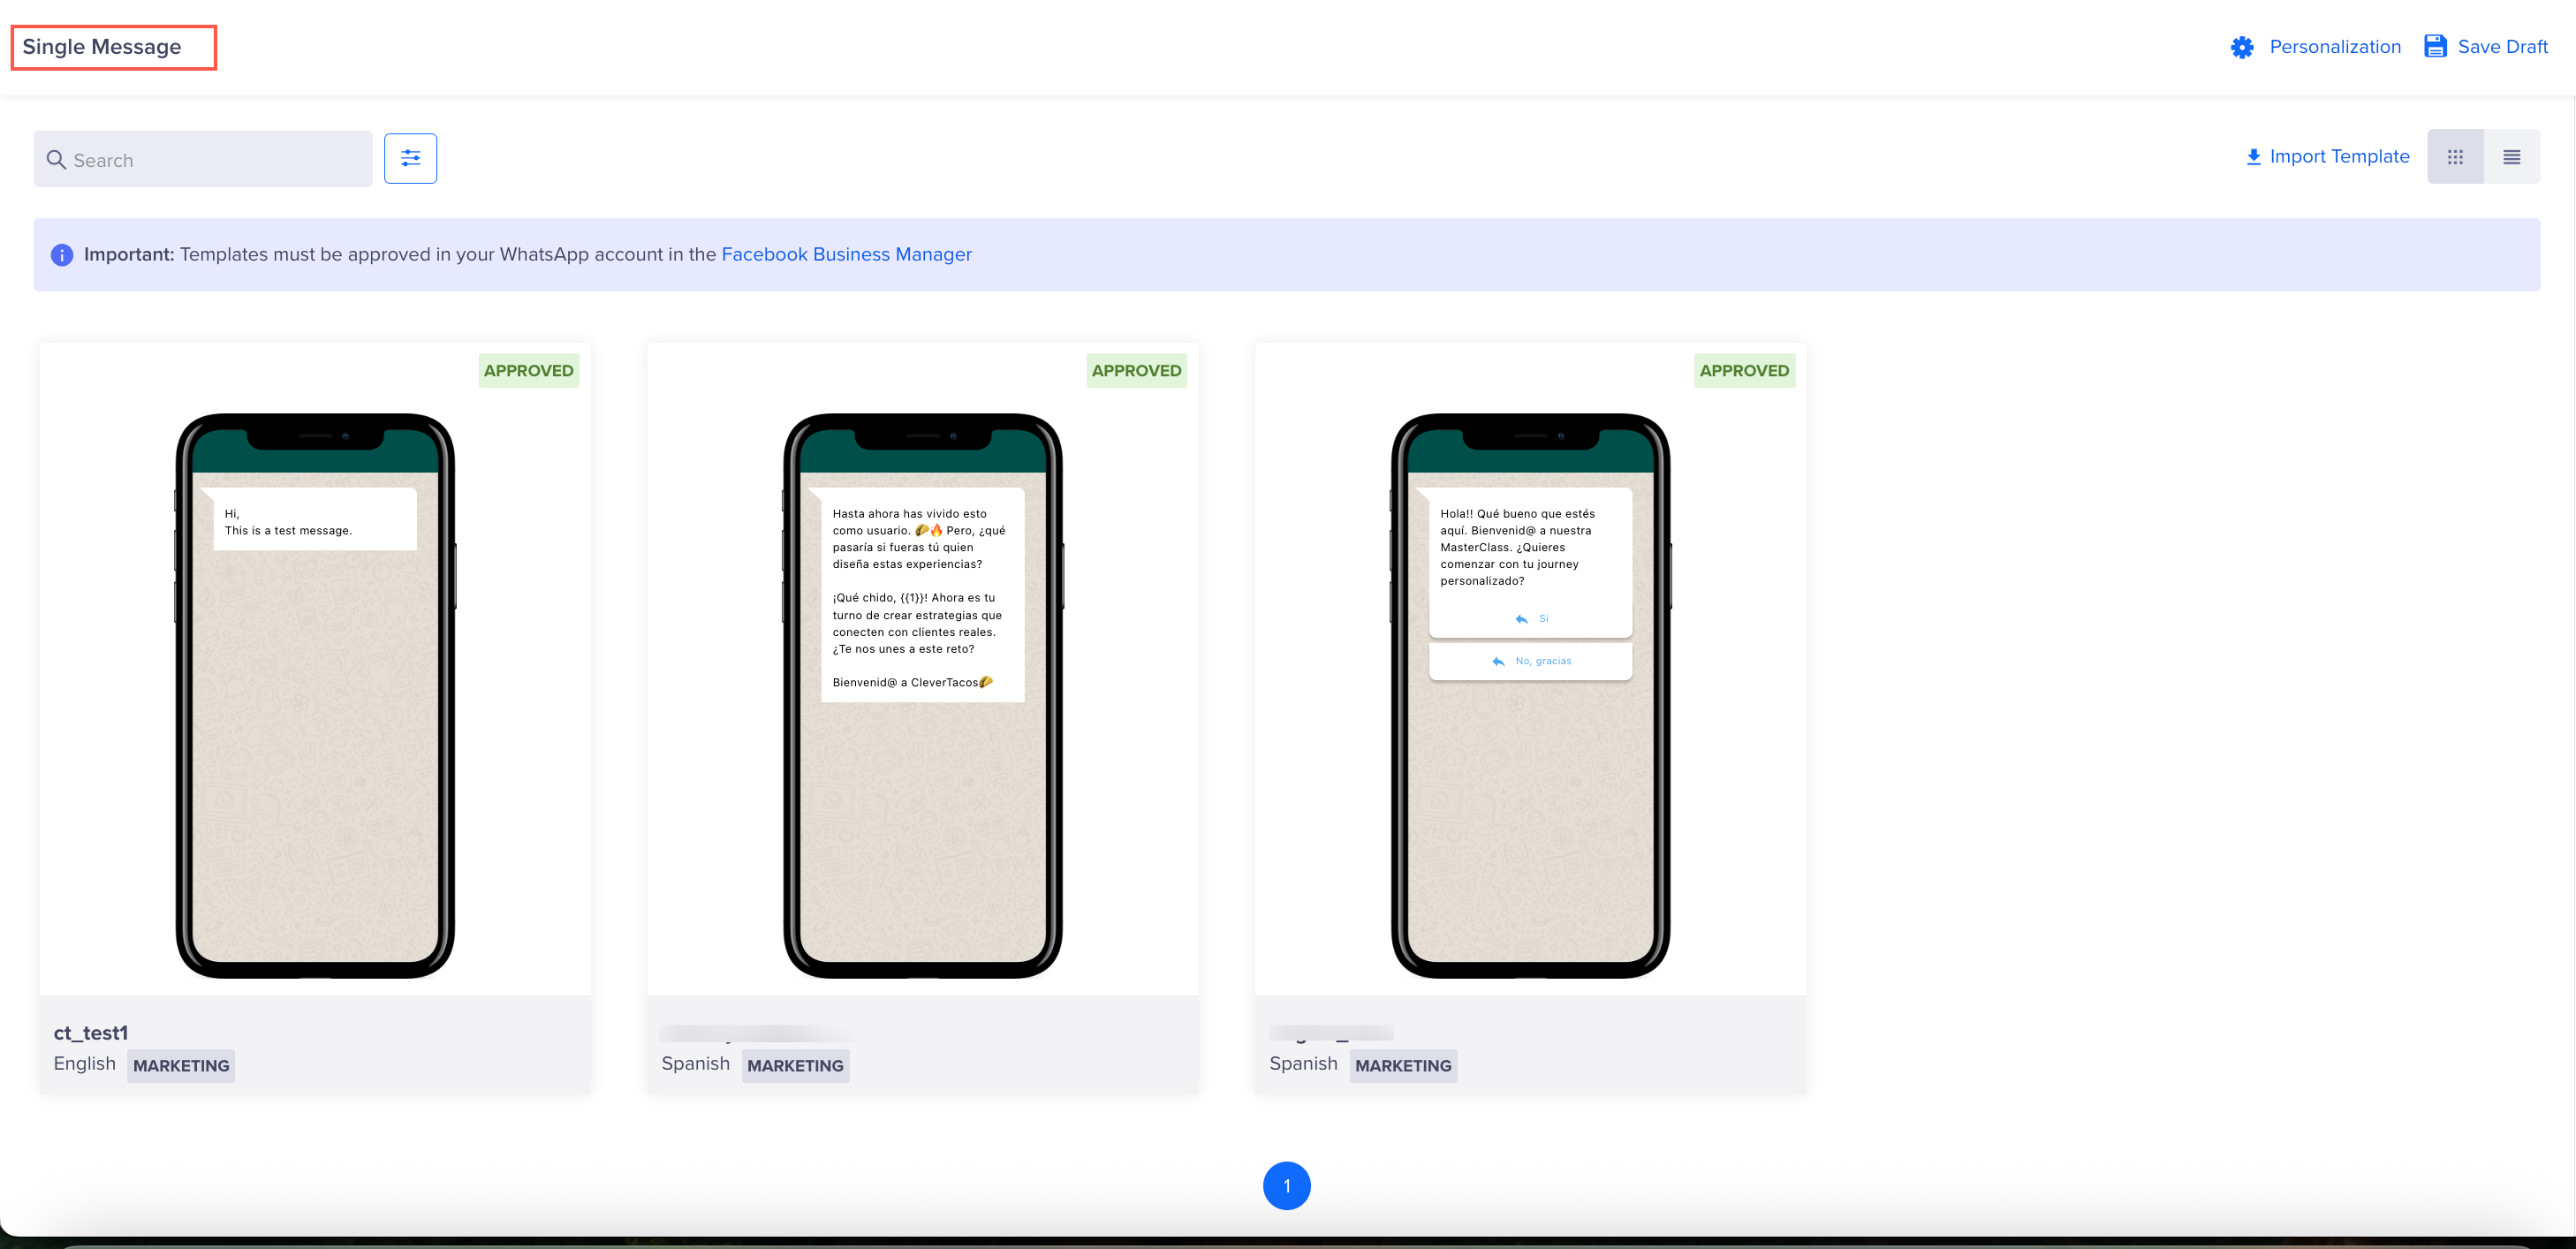
Task: Click the blue info icon in banner
Action: [x=62, y=255]
